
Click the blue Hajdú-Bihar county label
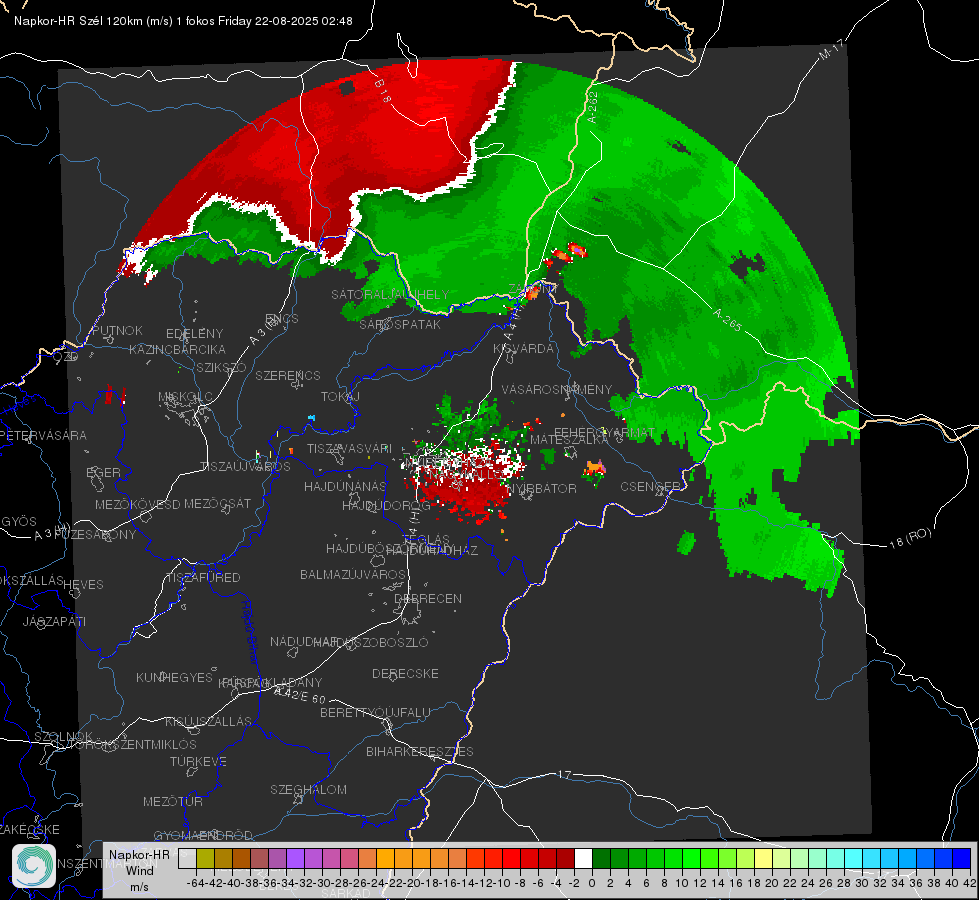[x=249, y=631]
